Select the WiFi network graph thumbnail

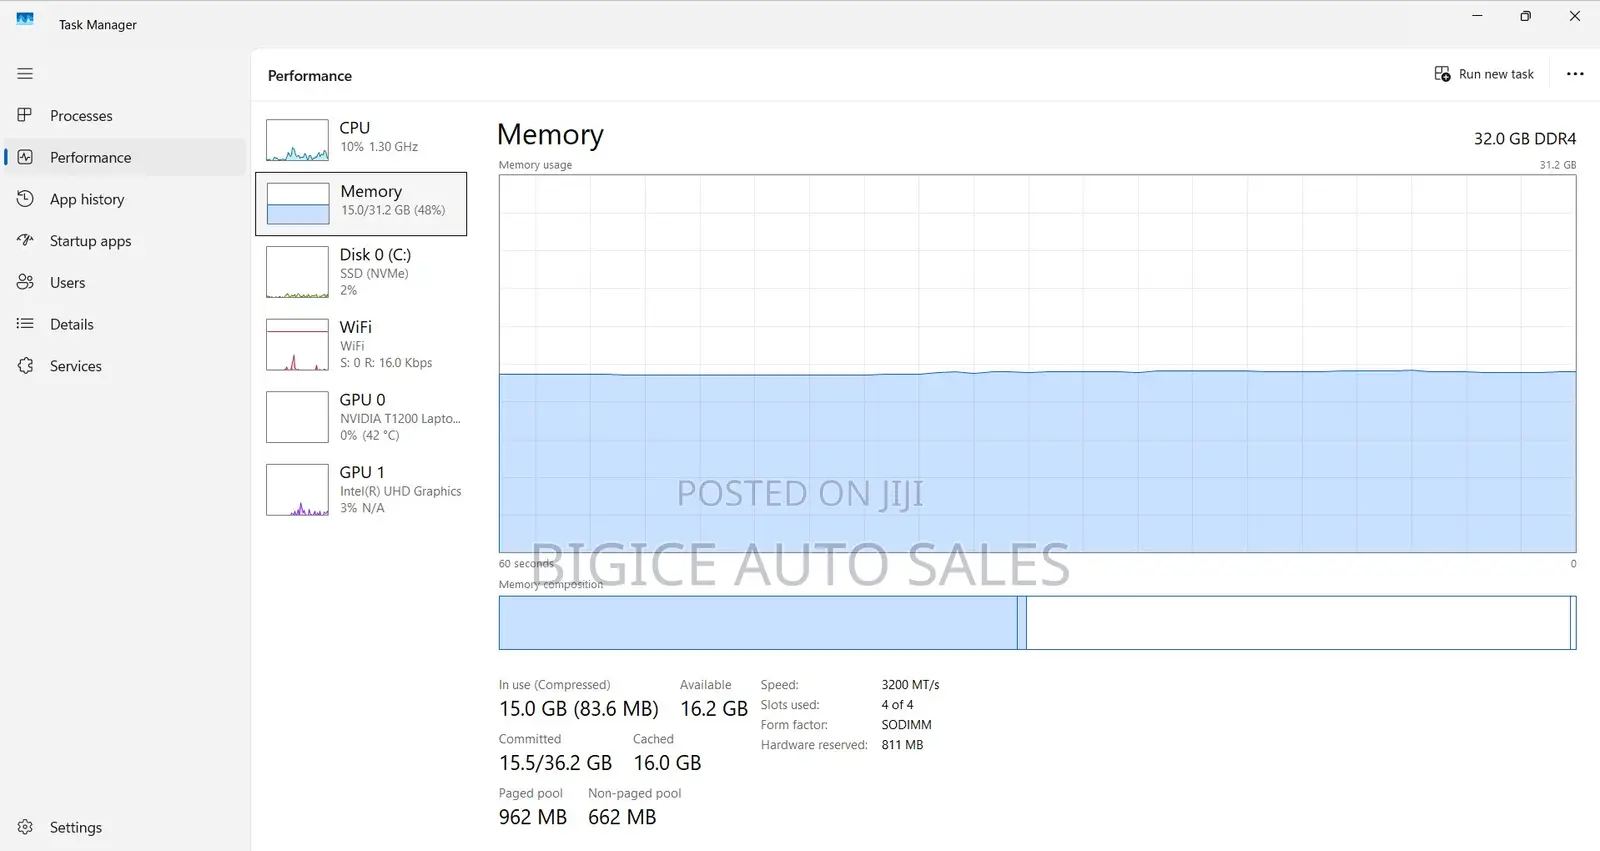297,344
